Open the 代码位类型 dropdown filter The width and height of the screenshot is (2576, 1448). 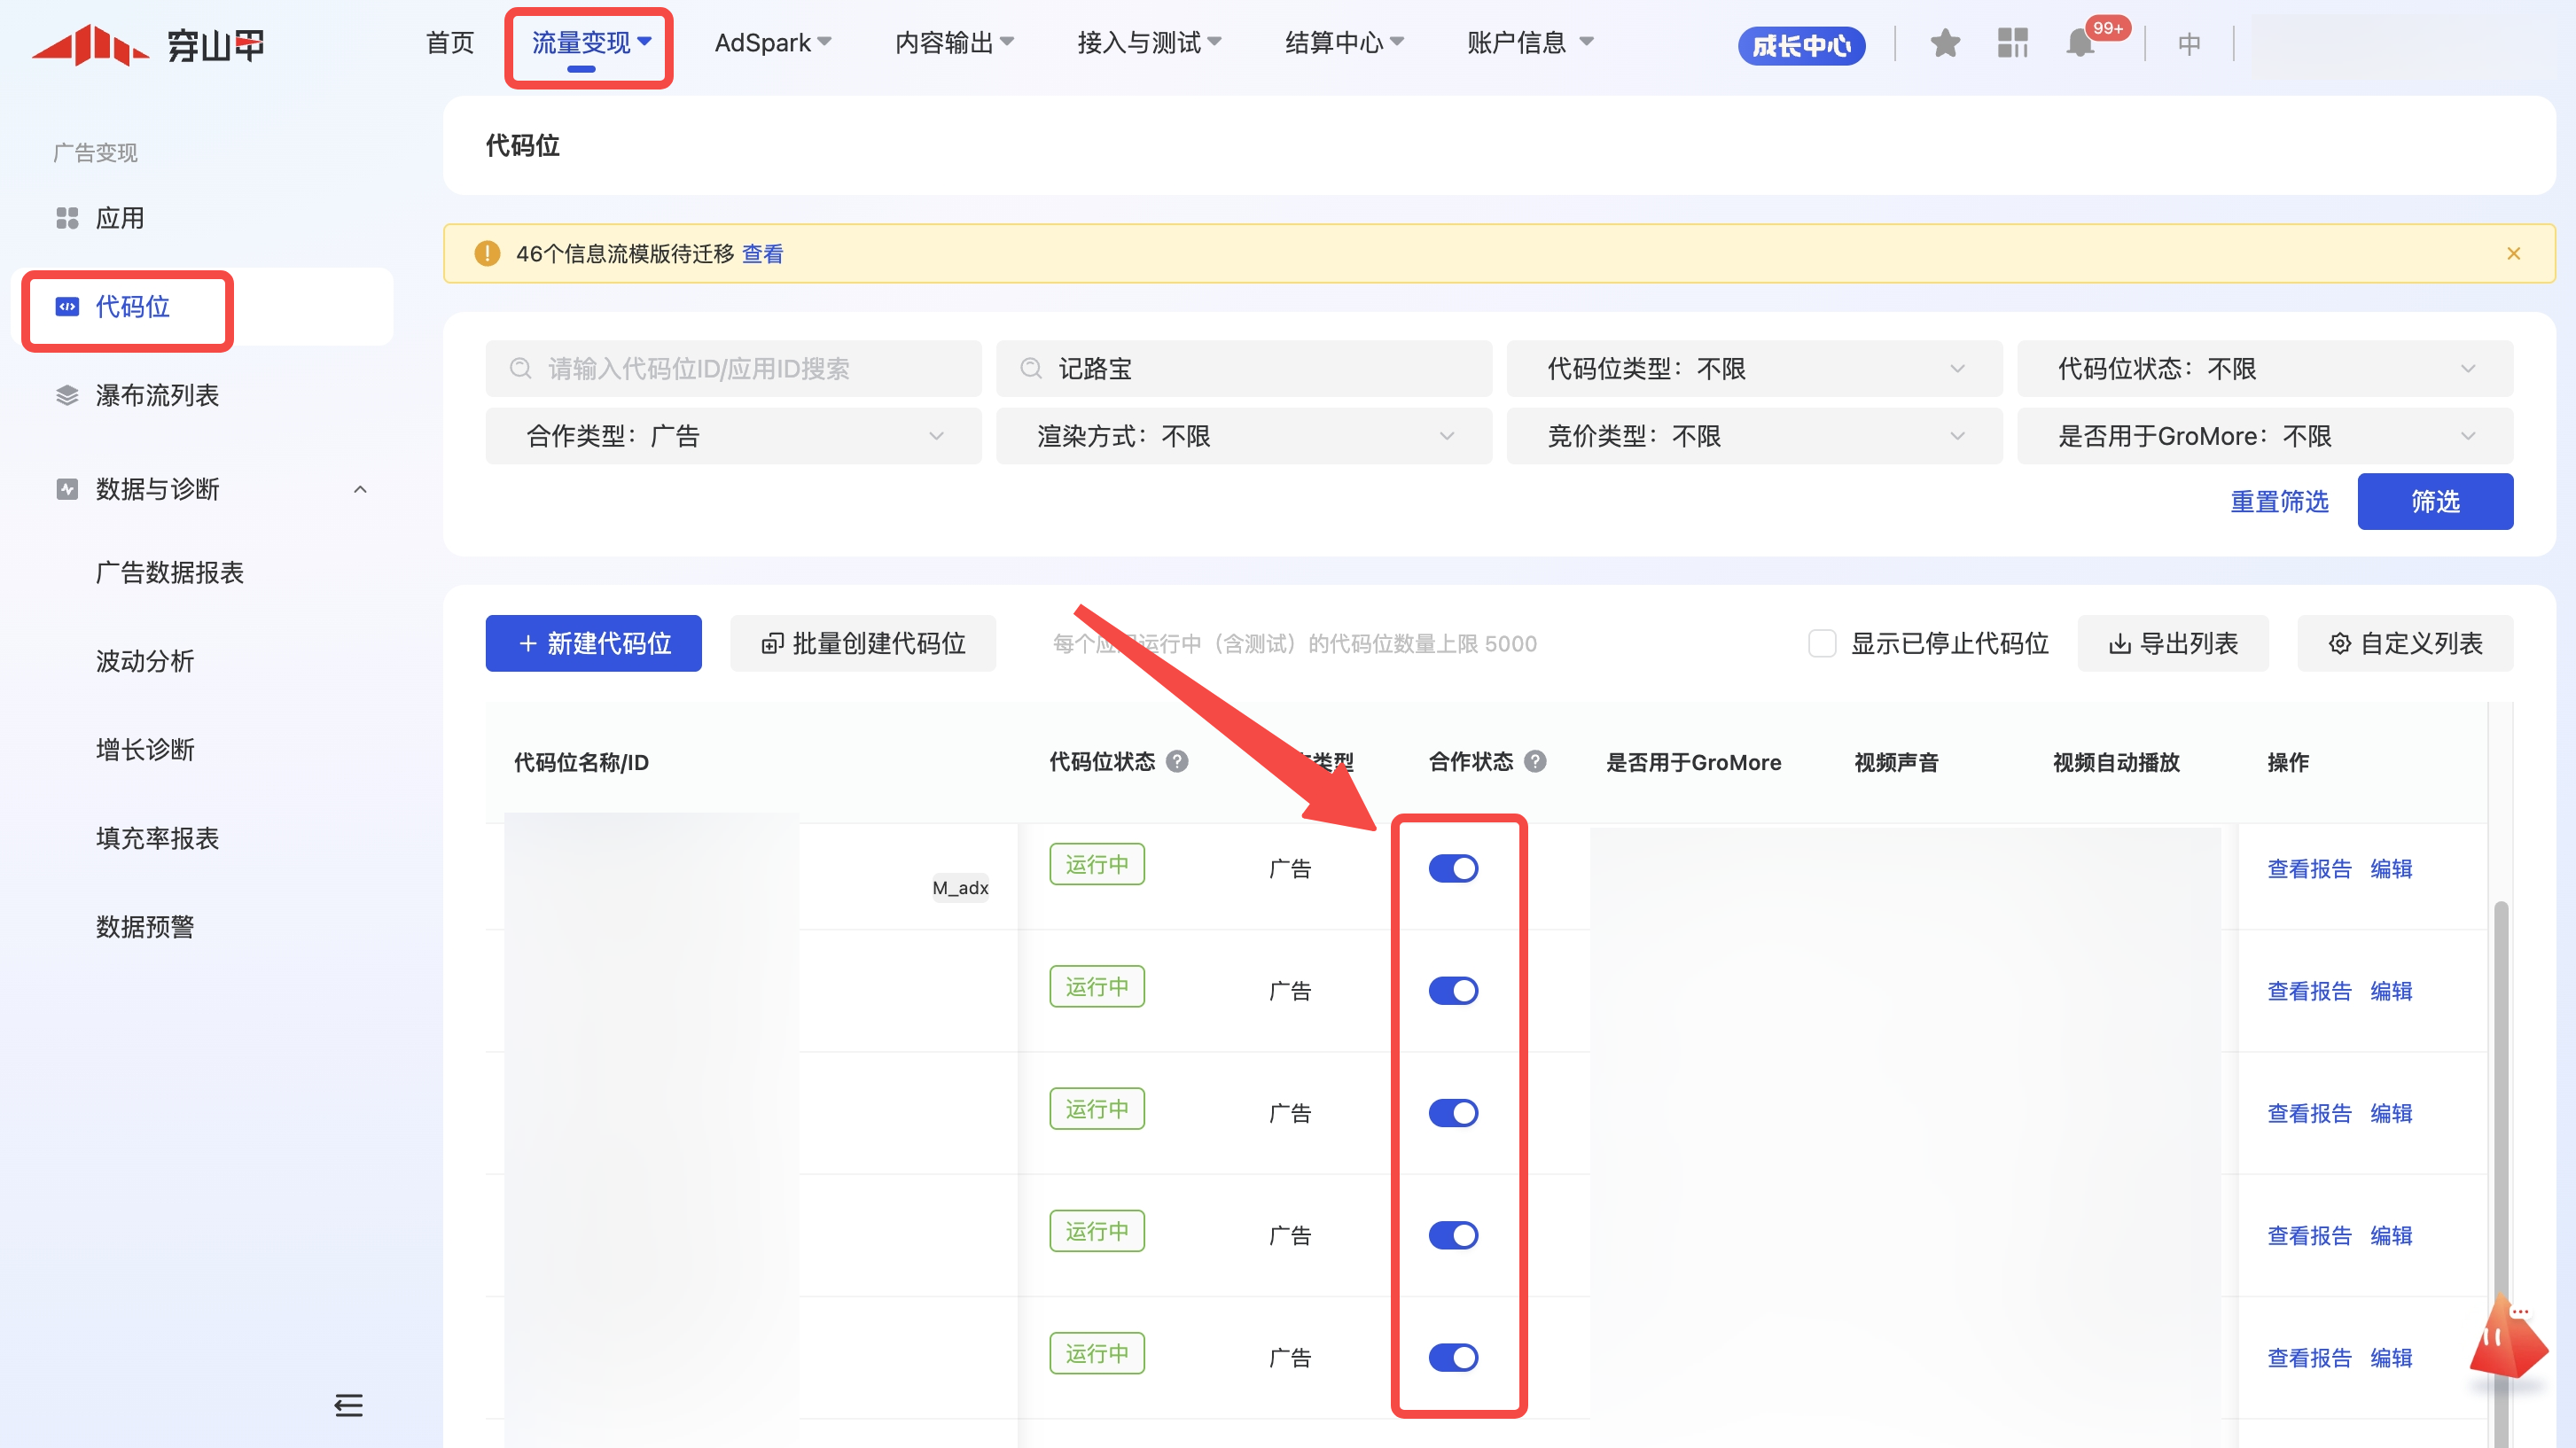click(1754, 369)
